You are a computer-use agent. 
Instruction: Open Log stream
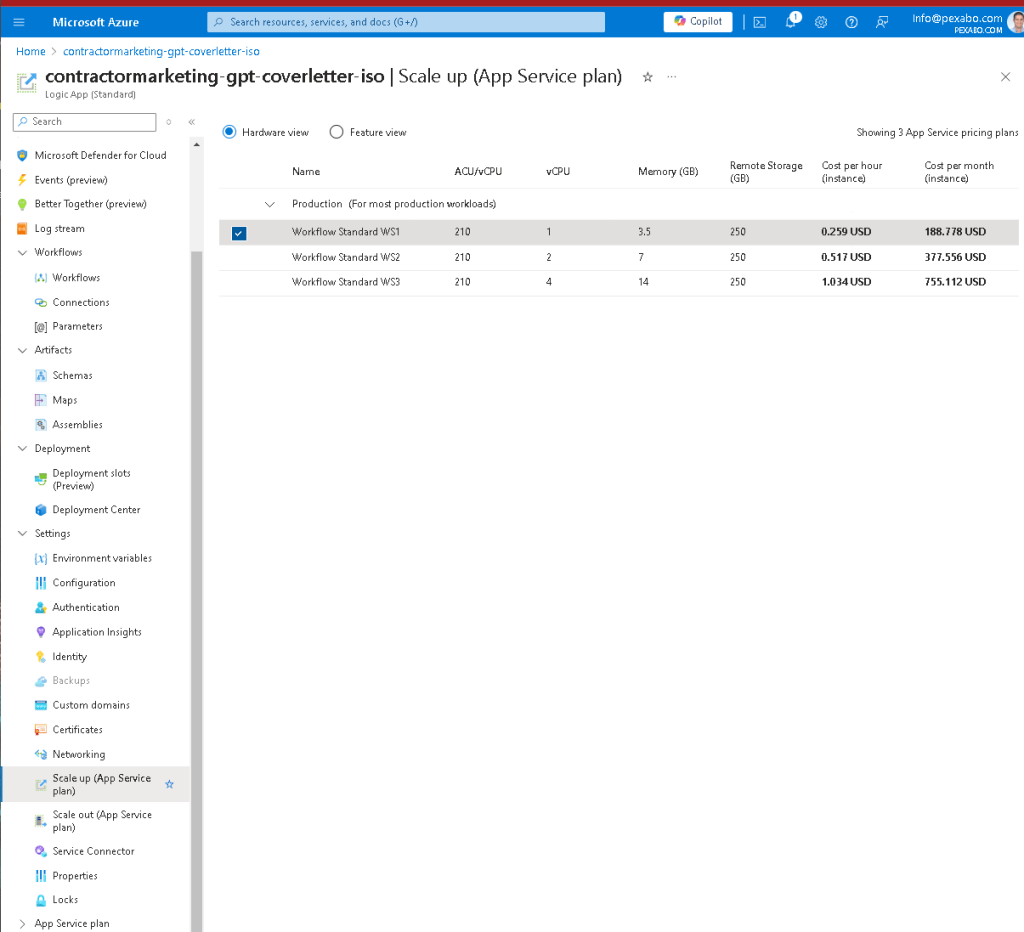59,229
